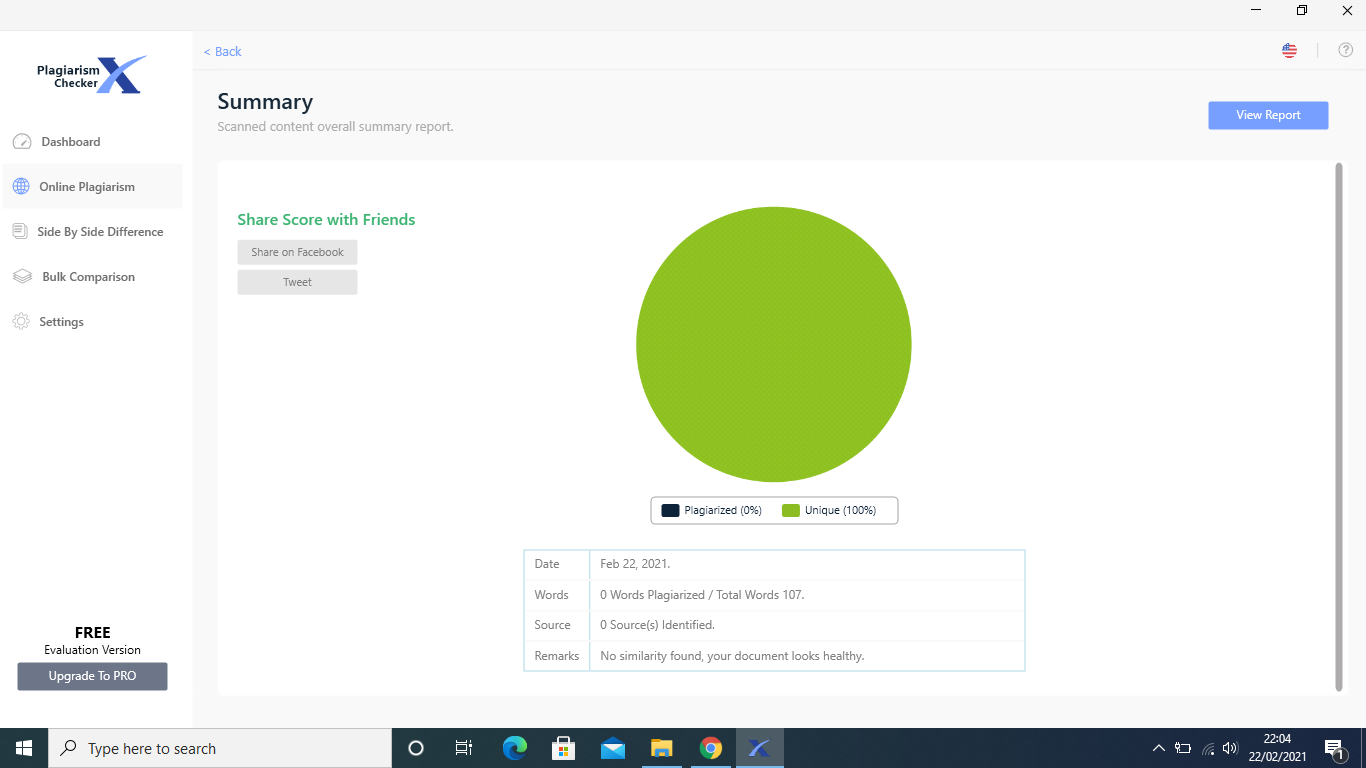Switch to the Side By Side Difference section

click(x=92, y=232)
